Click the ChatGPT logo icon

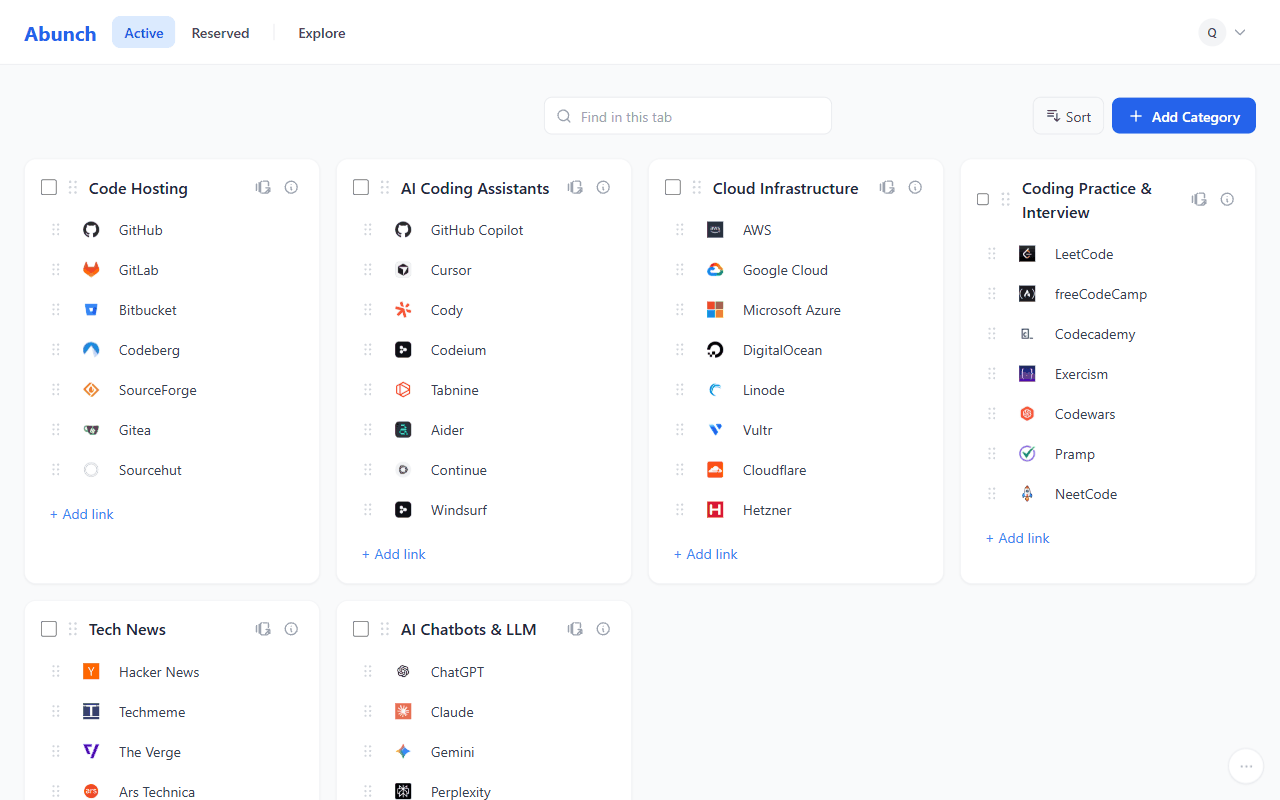click(403, 672)
